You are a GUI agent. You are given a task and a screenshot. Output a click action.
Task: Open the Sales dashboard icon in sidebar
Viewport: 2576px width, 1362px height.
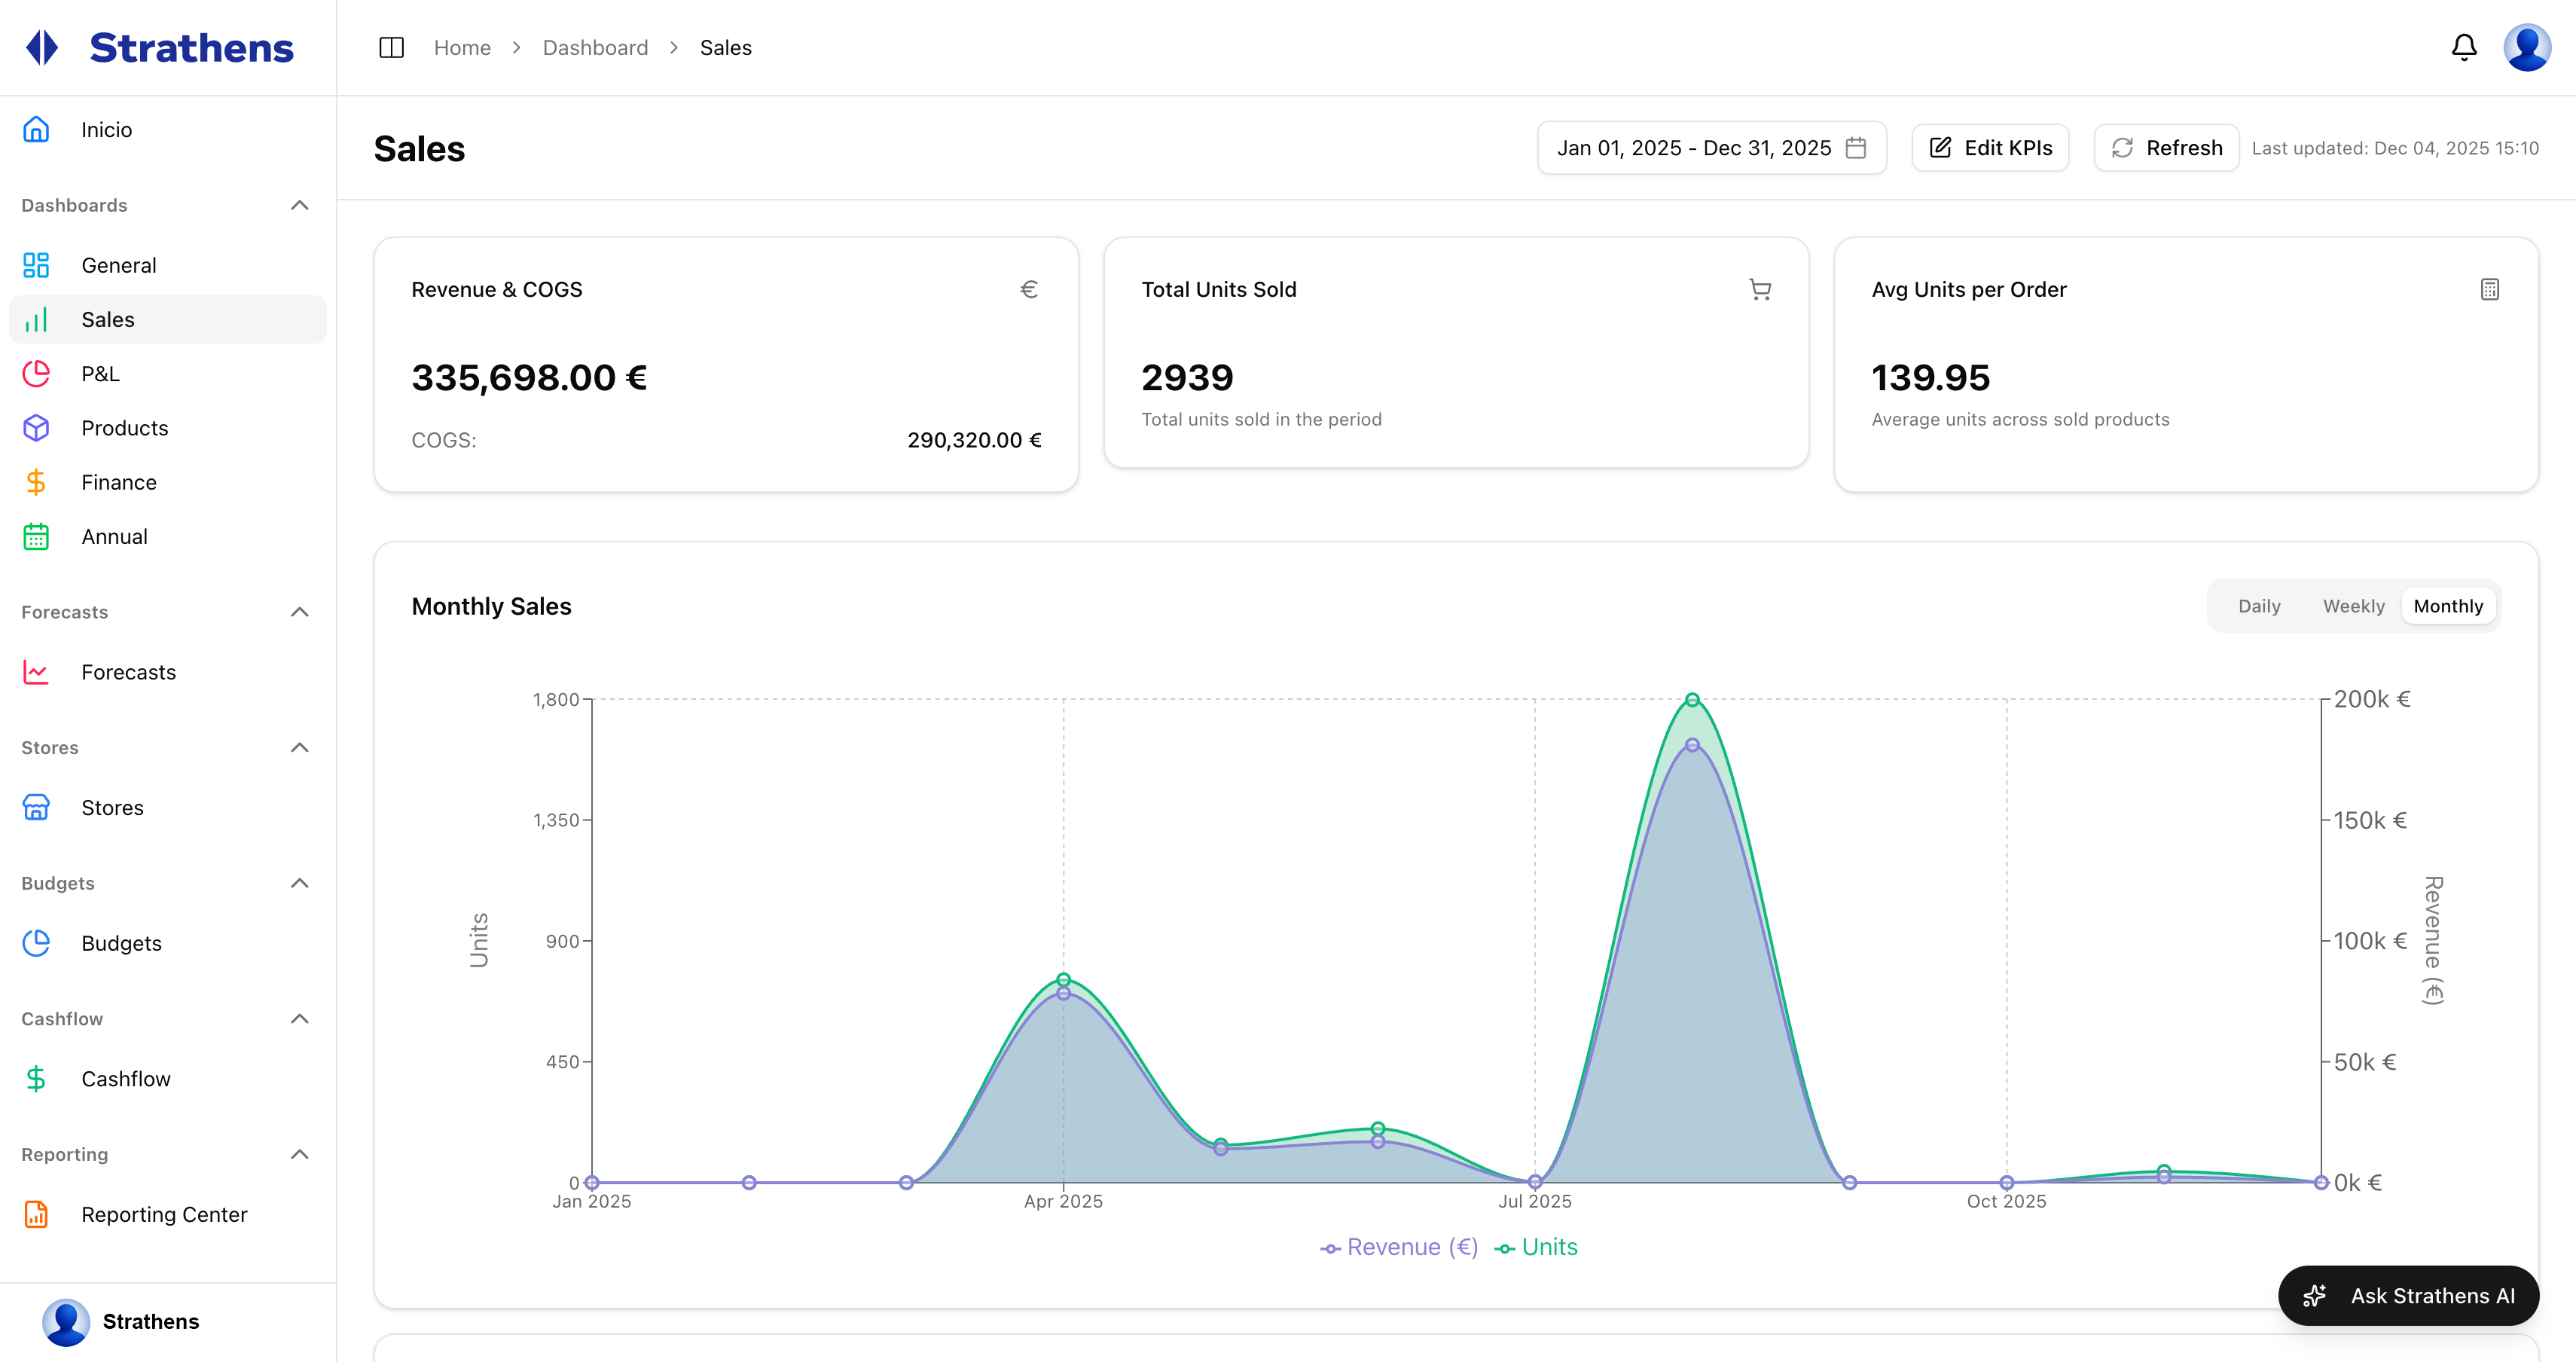click(36, 319)
